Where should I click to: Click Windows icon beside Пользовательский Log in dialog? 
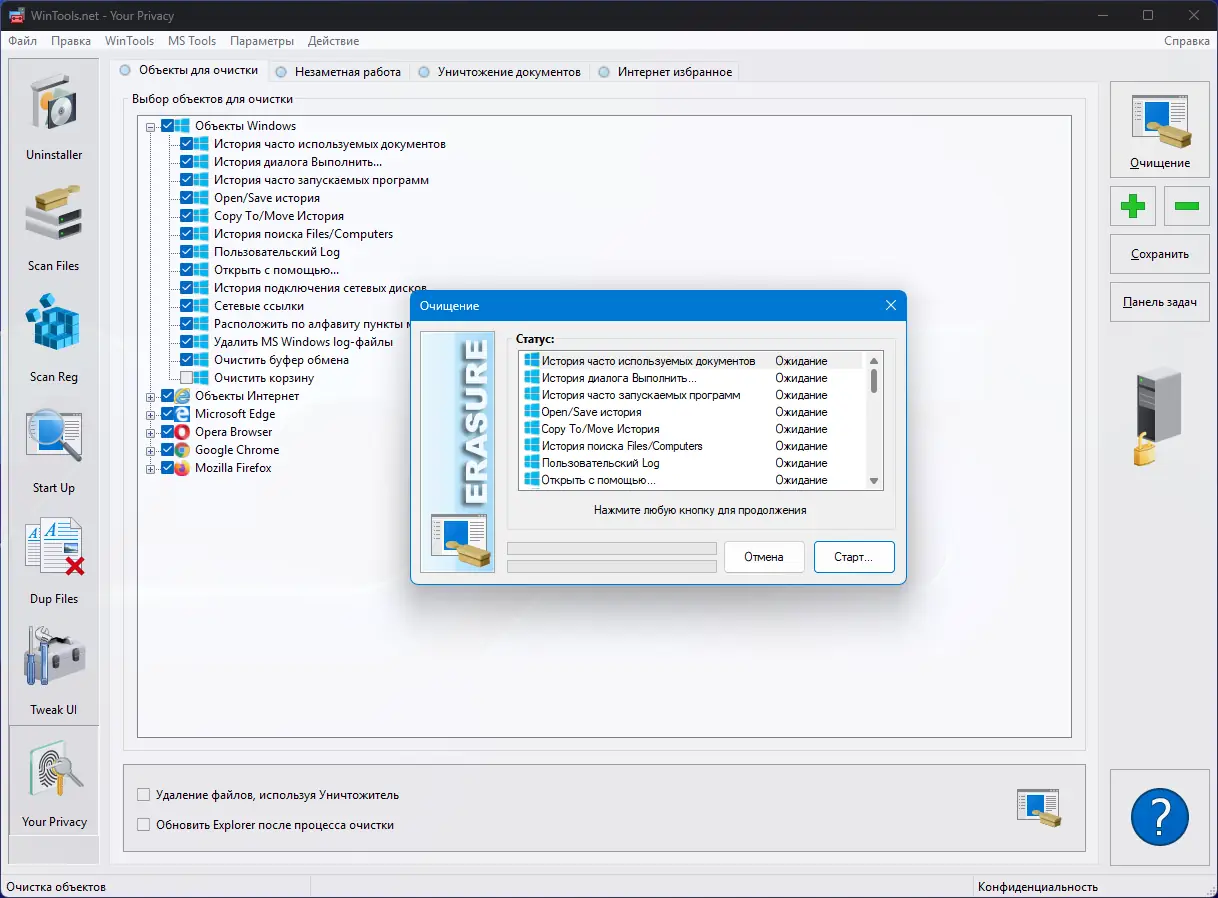[531, 463]
